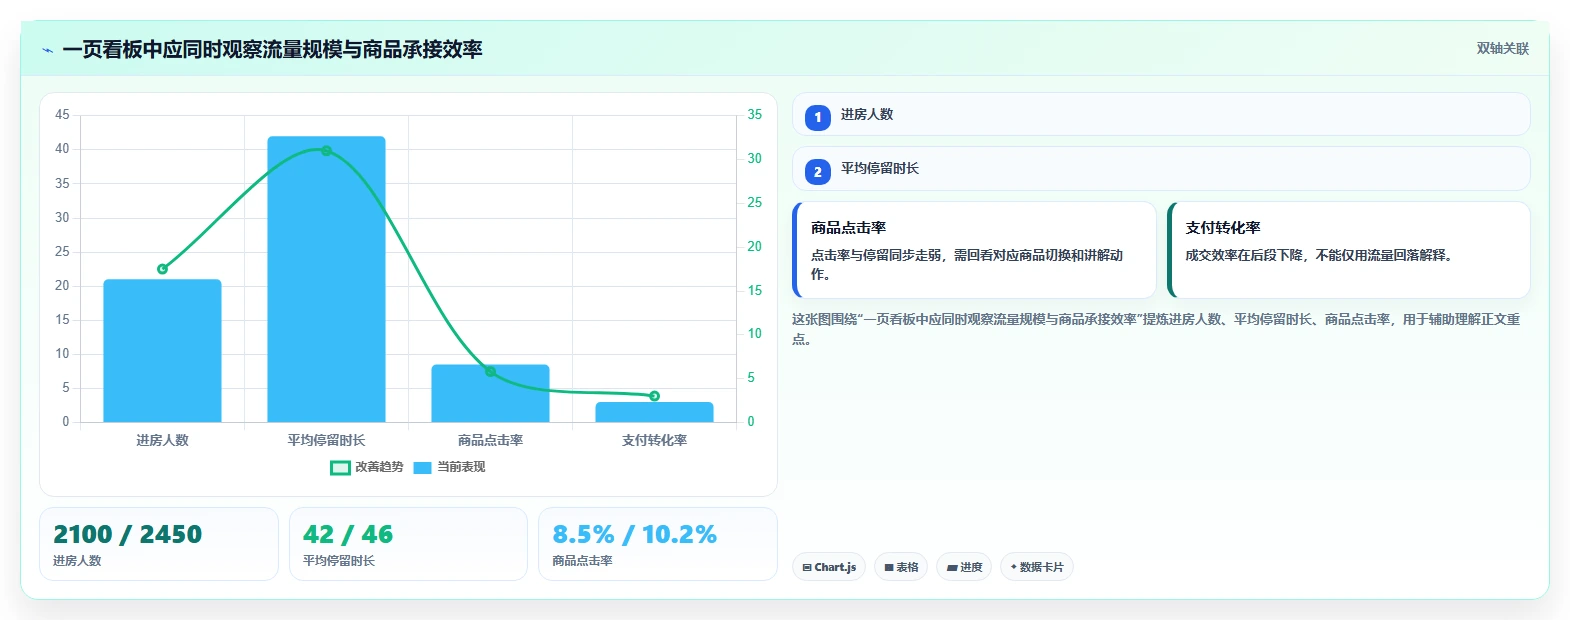1570x620 pixels.
Task: Click the number 2 badge icon
Action: point(817,172)
